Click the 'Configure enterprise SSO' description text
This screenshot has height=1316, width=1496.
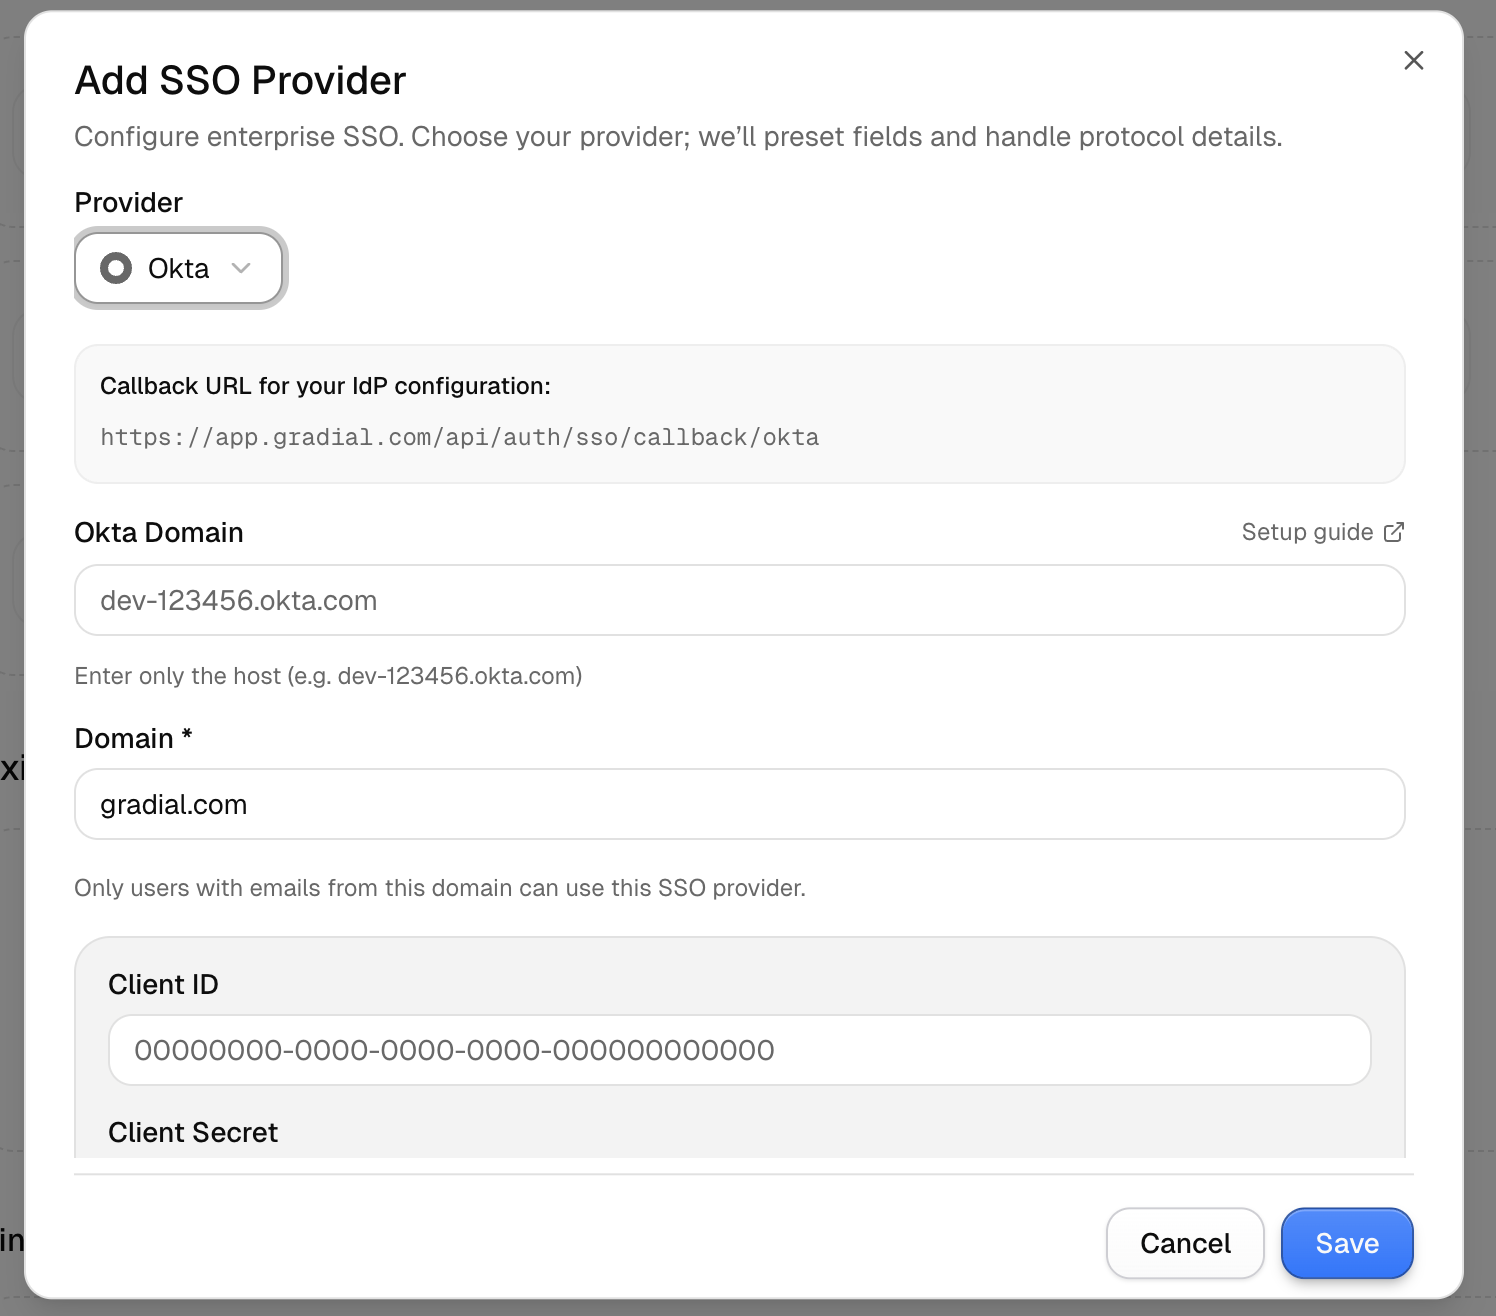coord(678,136)
